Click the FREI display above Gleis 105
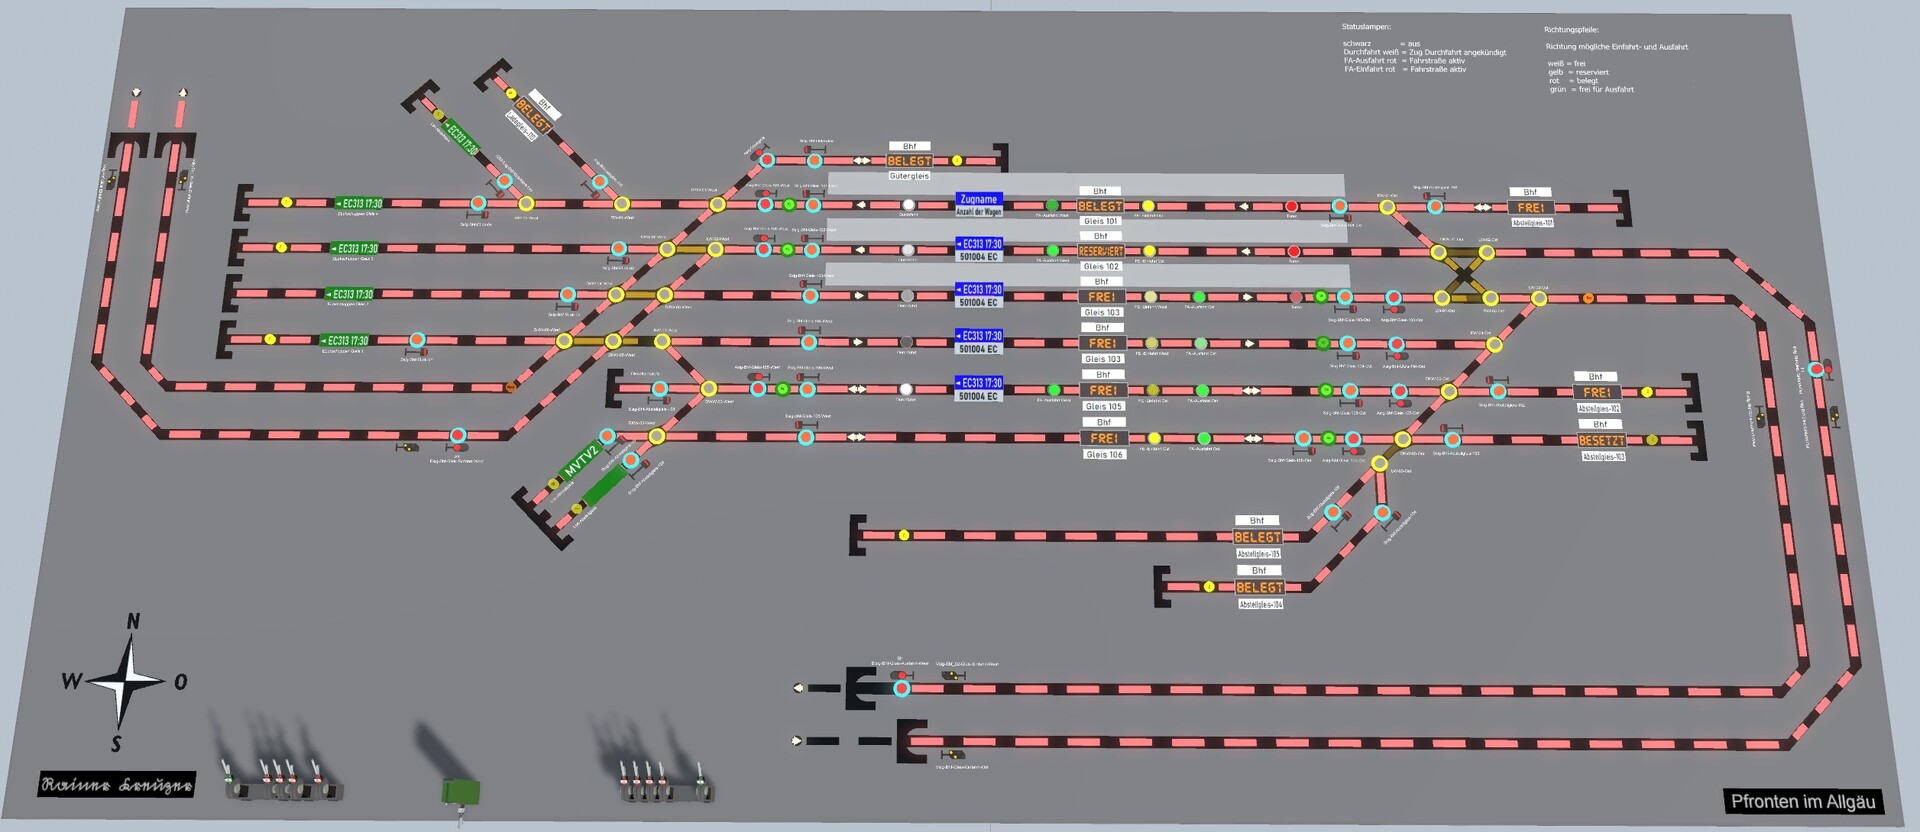The width and height of the screenshot is (1920, 832). (x=1103, y=390)
